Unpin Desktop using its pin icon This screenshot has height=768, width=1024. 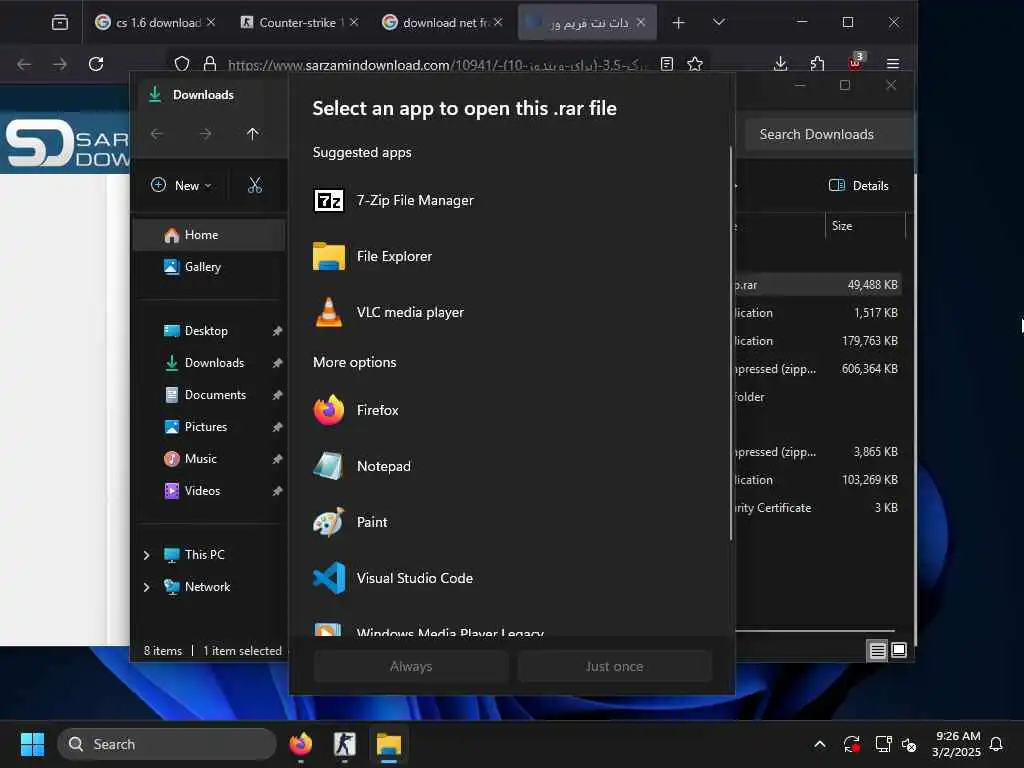278,331
